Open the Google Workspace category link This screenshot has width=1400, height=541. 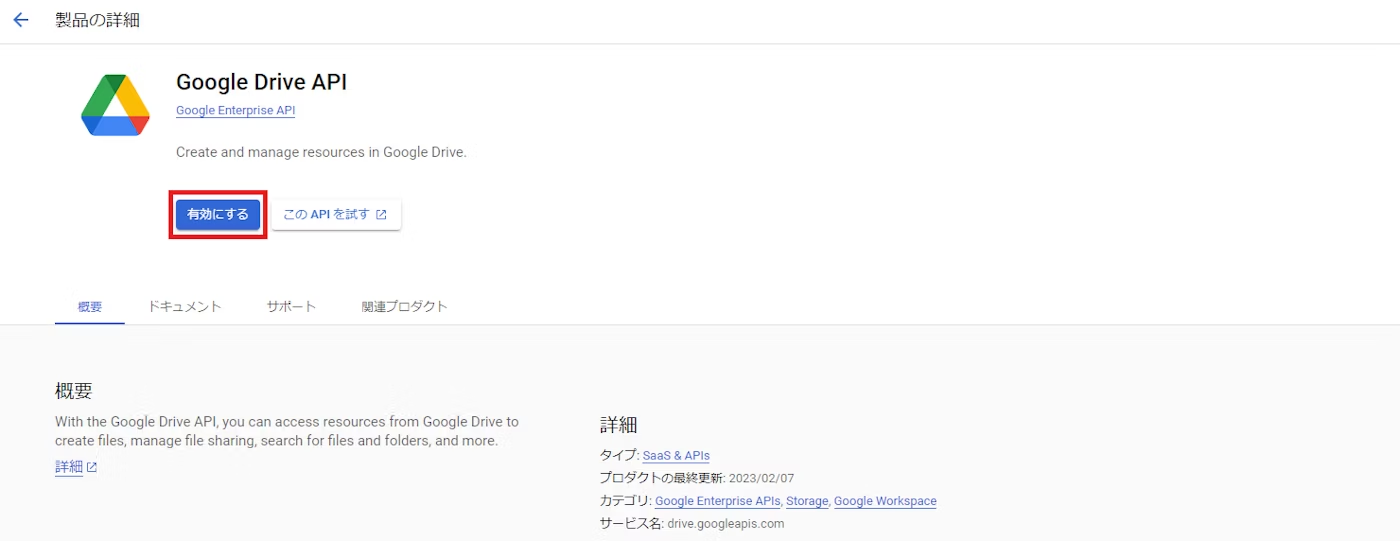click(885, 501)
